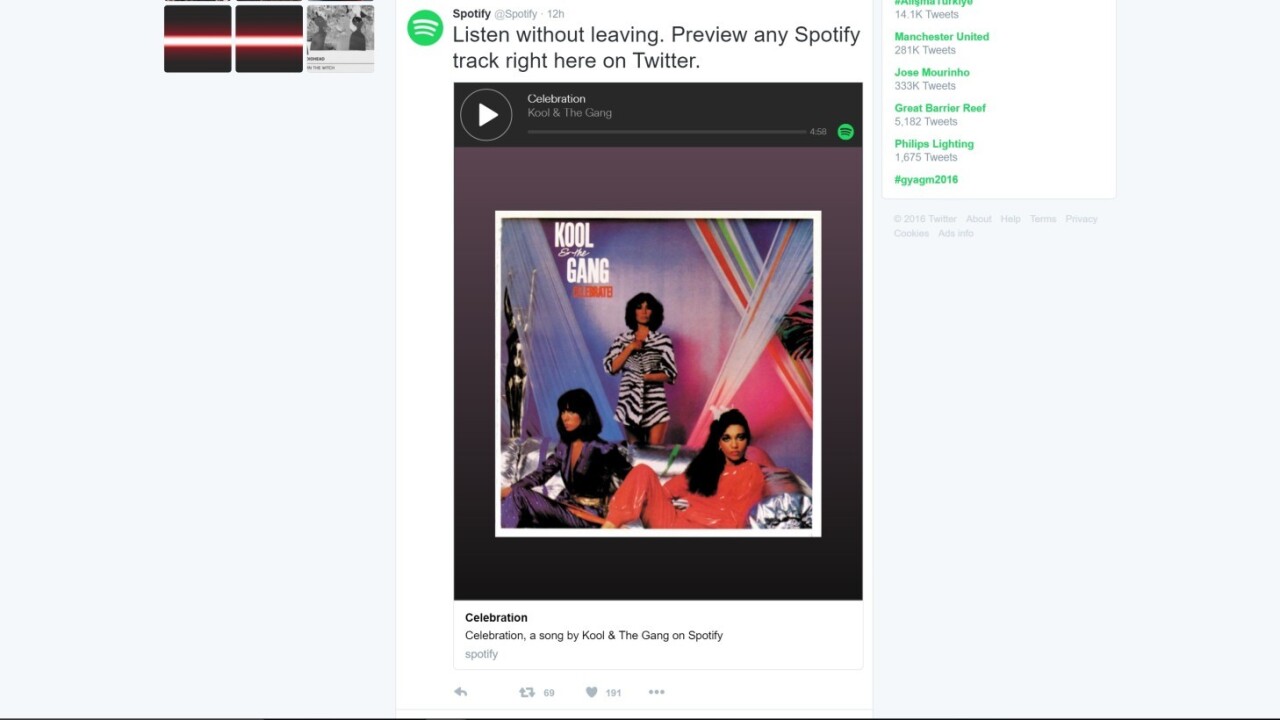
Task: Open the Jose Mourinho trend
Action: pos(932,73)
